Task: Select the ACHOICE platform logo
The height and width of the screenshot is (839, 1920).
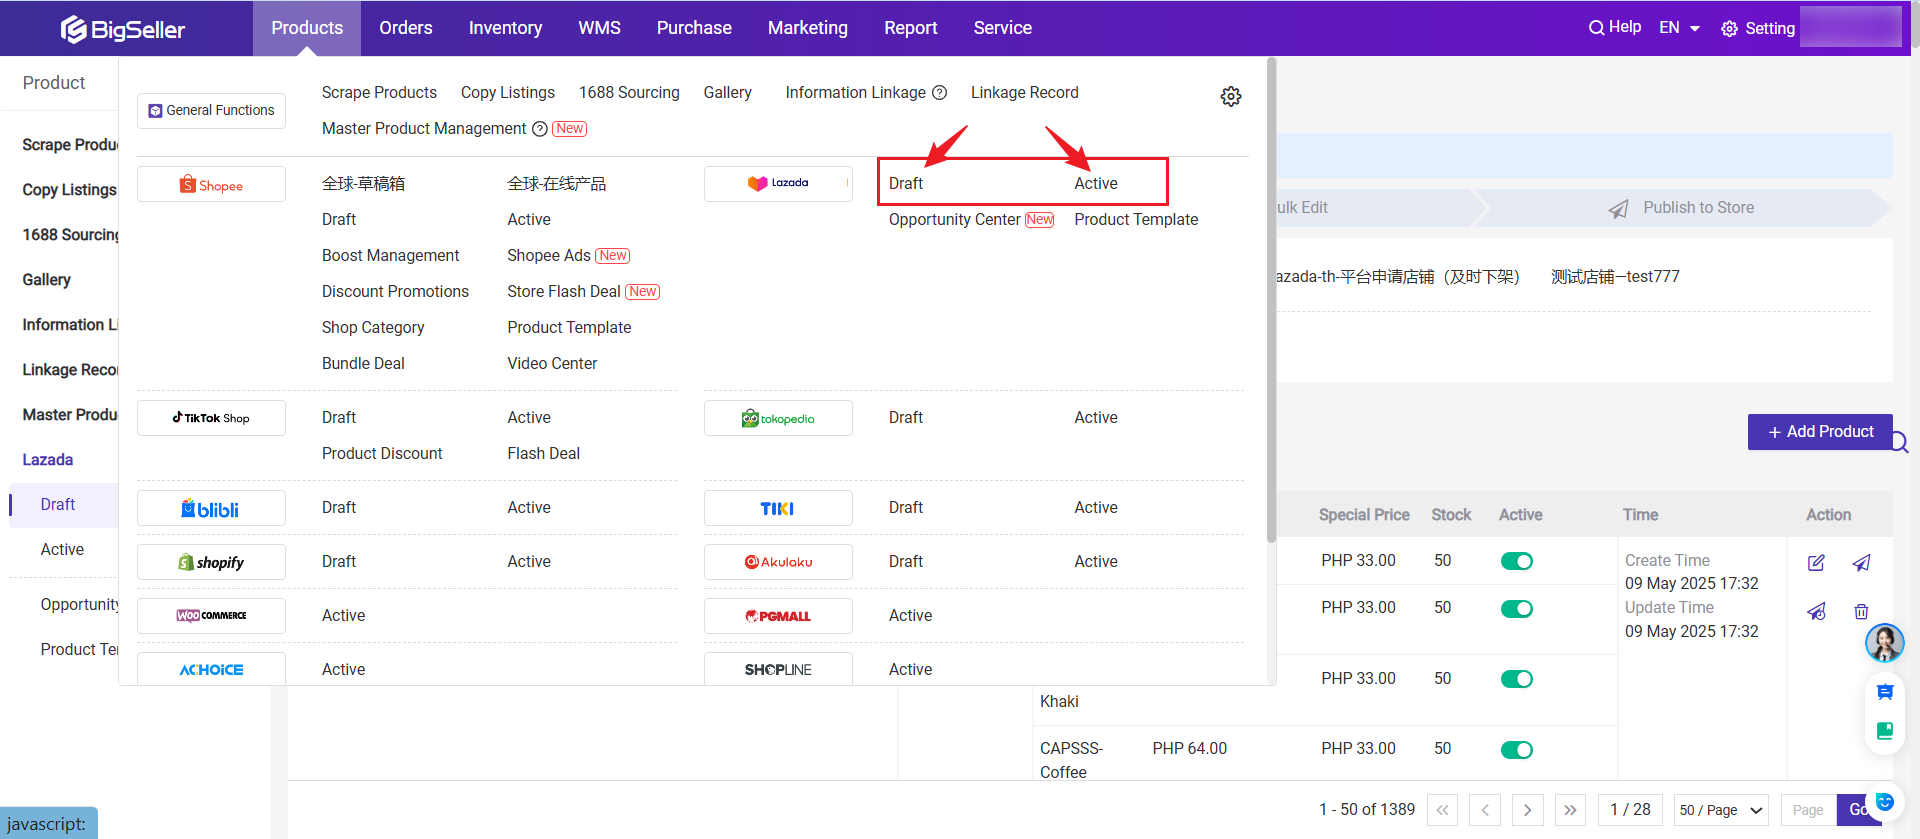Action: pos(211,669)
